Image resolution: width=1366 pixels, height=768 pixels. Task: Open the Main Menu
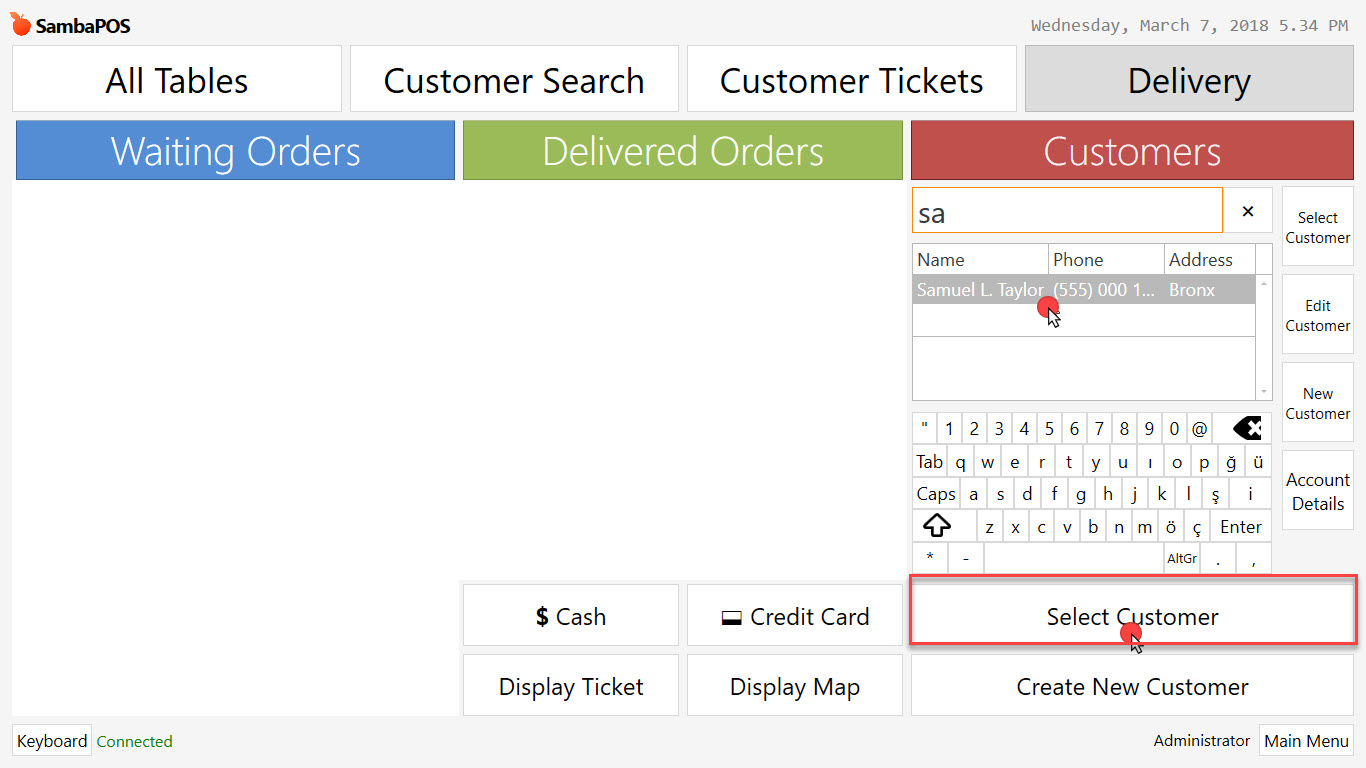pyautogui.click(x=1306, y=741)
